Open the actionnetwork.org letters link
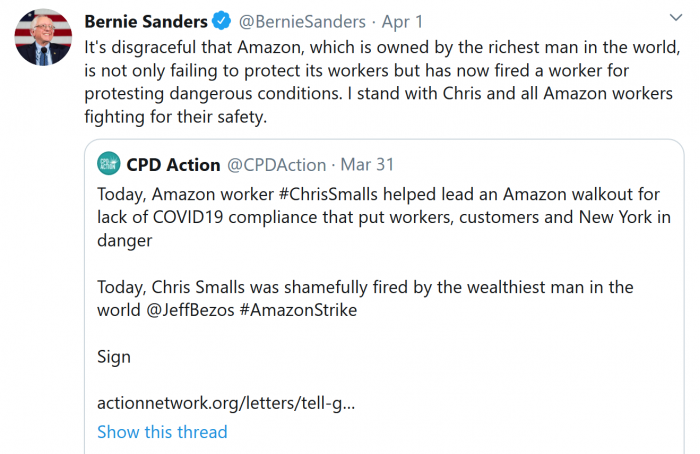 [225, 403]
